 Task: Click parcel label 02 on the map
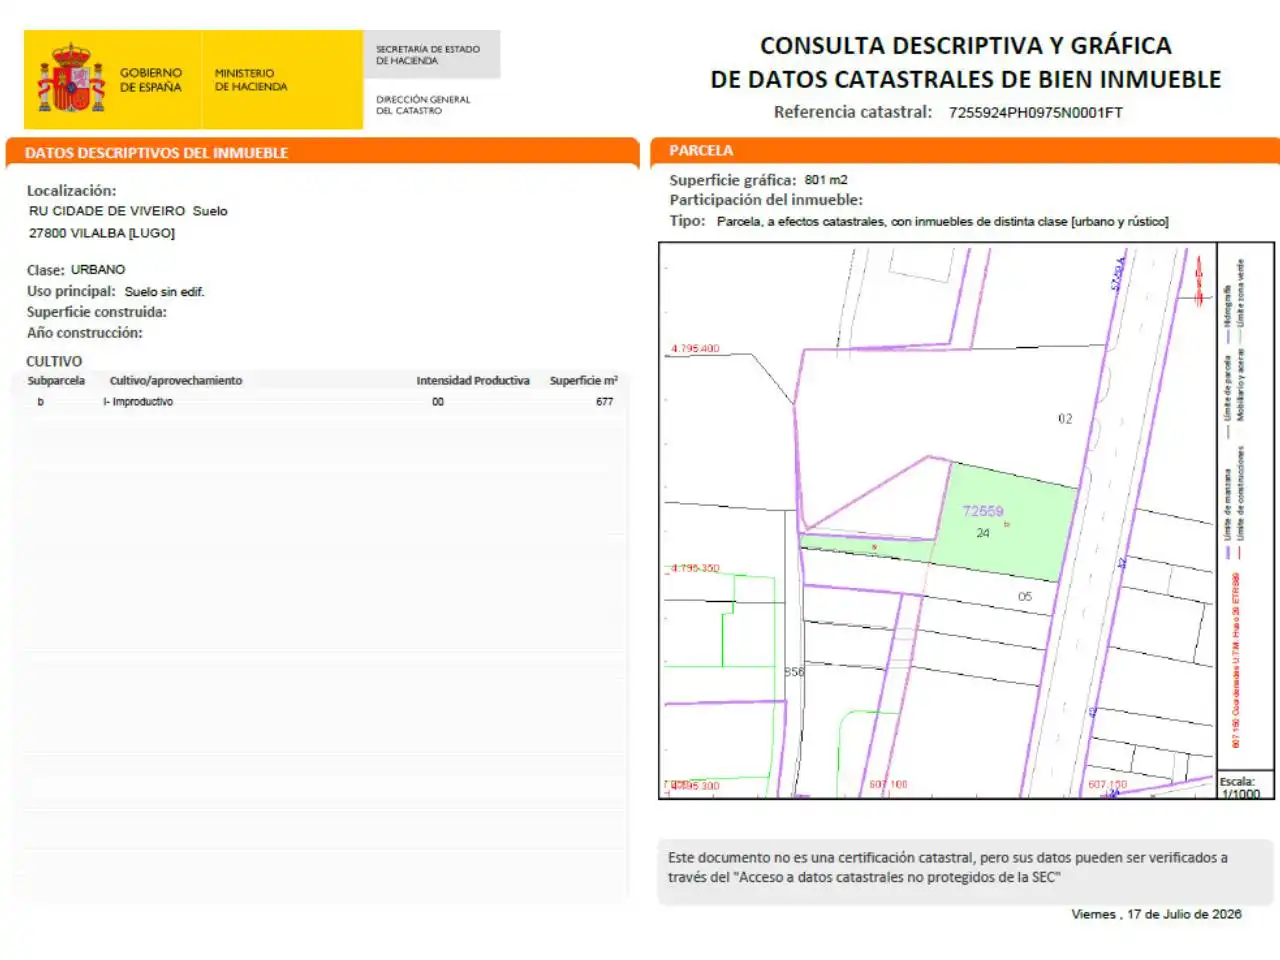coord(1065,419)
